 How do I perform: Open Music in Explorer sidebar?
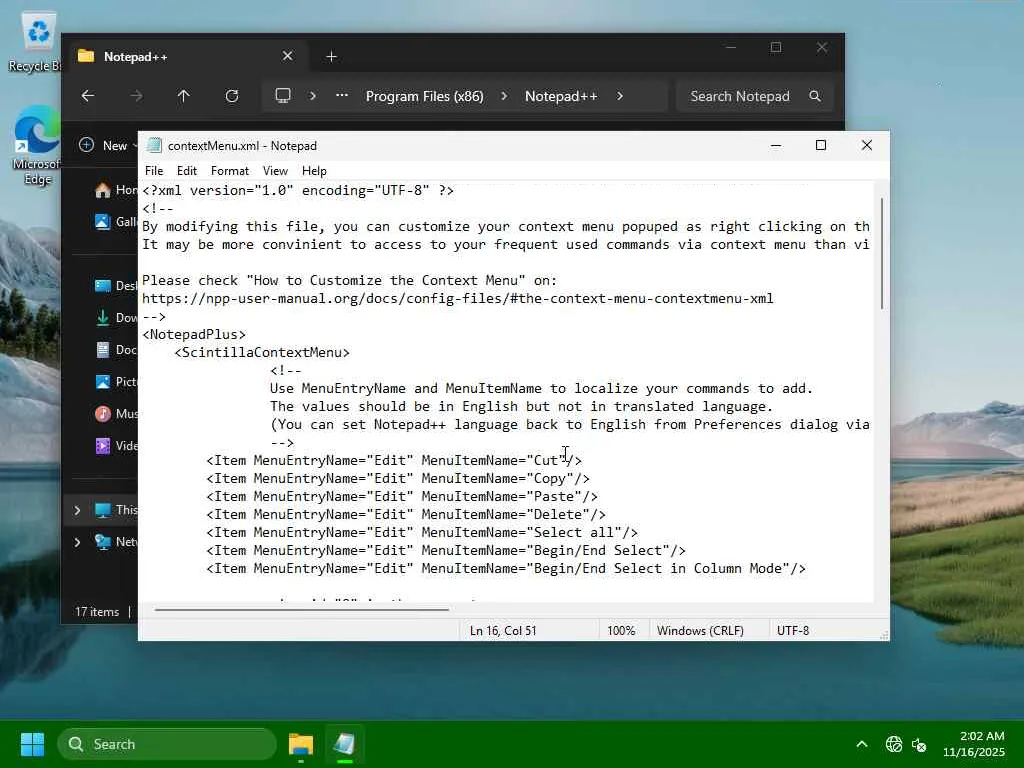click(116, 413)
